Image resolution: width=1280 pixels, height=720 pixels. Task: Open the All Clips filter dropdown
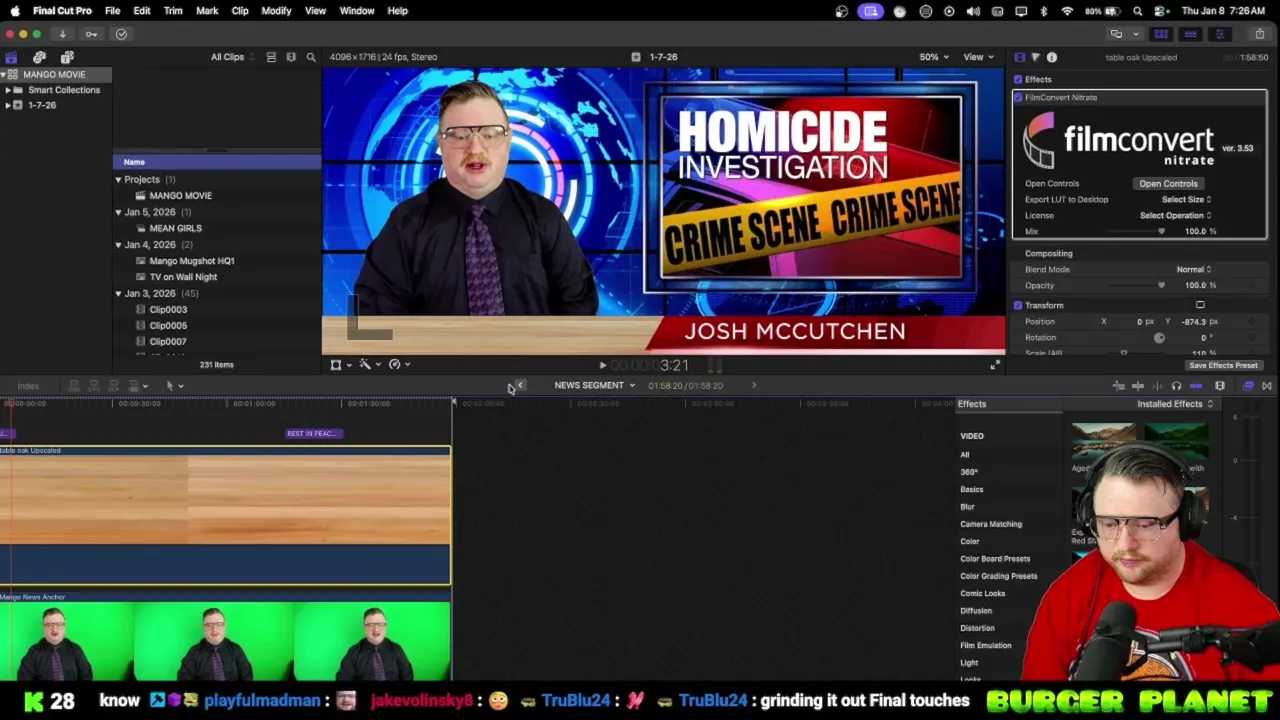coord(232,57)
